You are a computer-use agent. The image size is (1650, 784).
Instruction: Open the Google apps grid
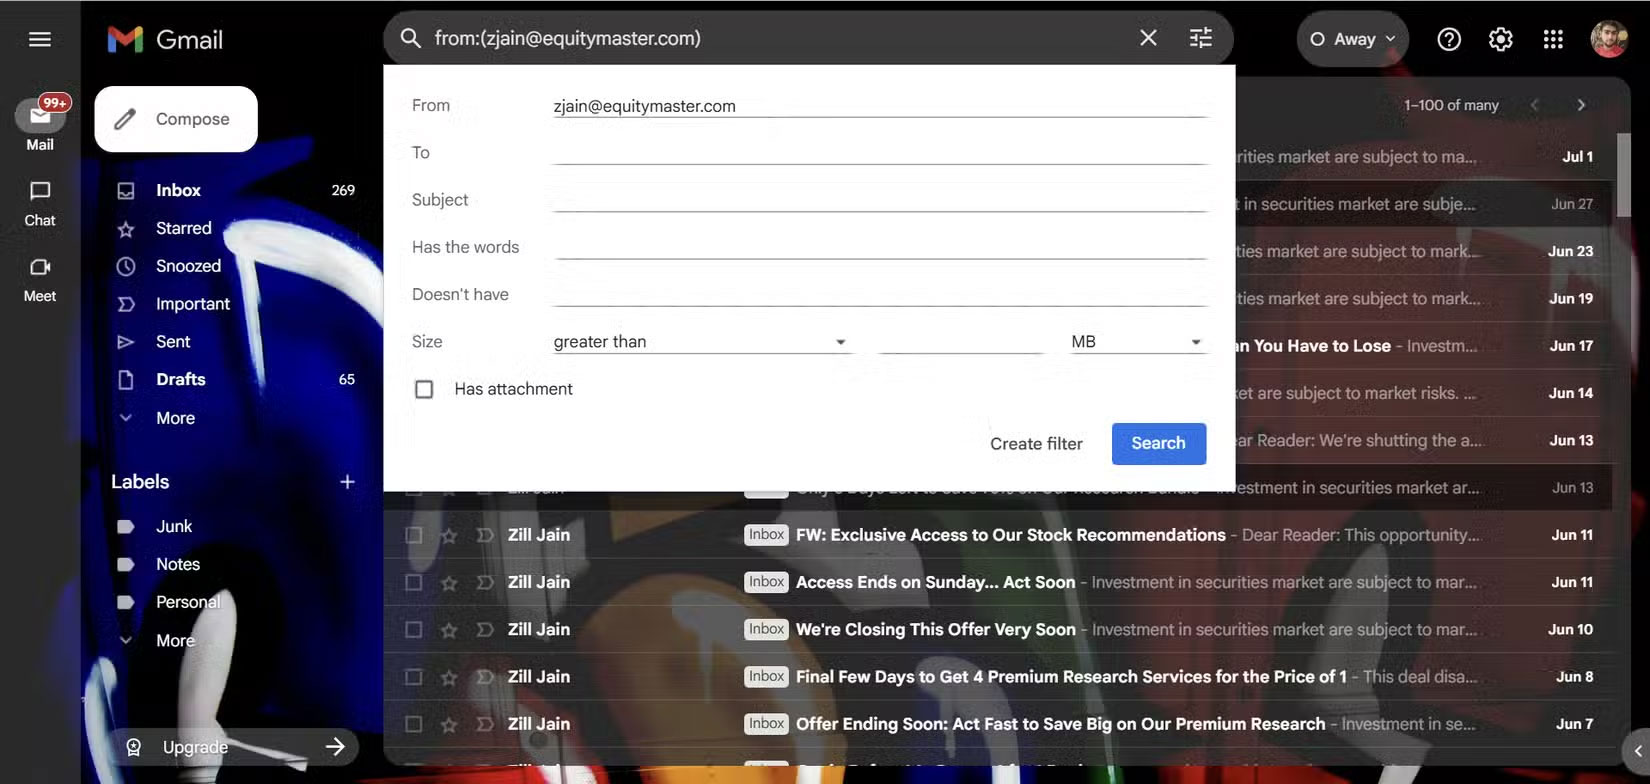pyautogui.click(x=1553, y=39)
